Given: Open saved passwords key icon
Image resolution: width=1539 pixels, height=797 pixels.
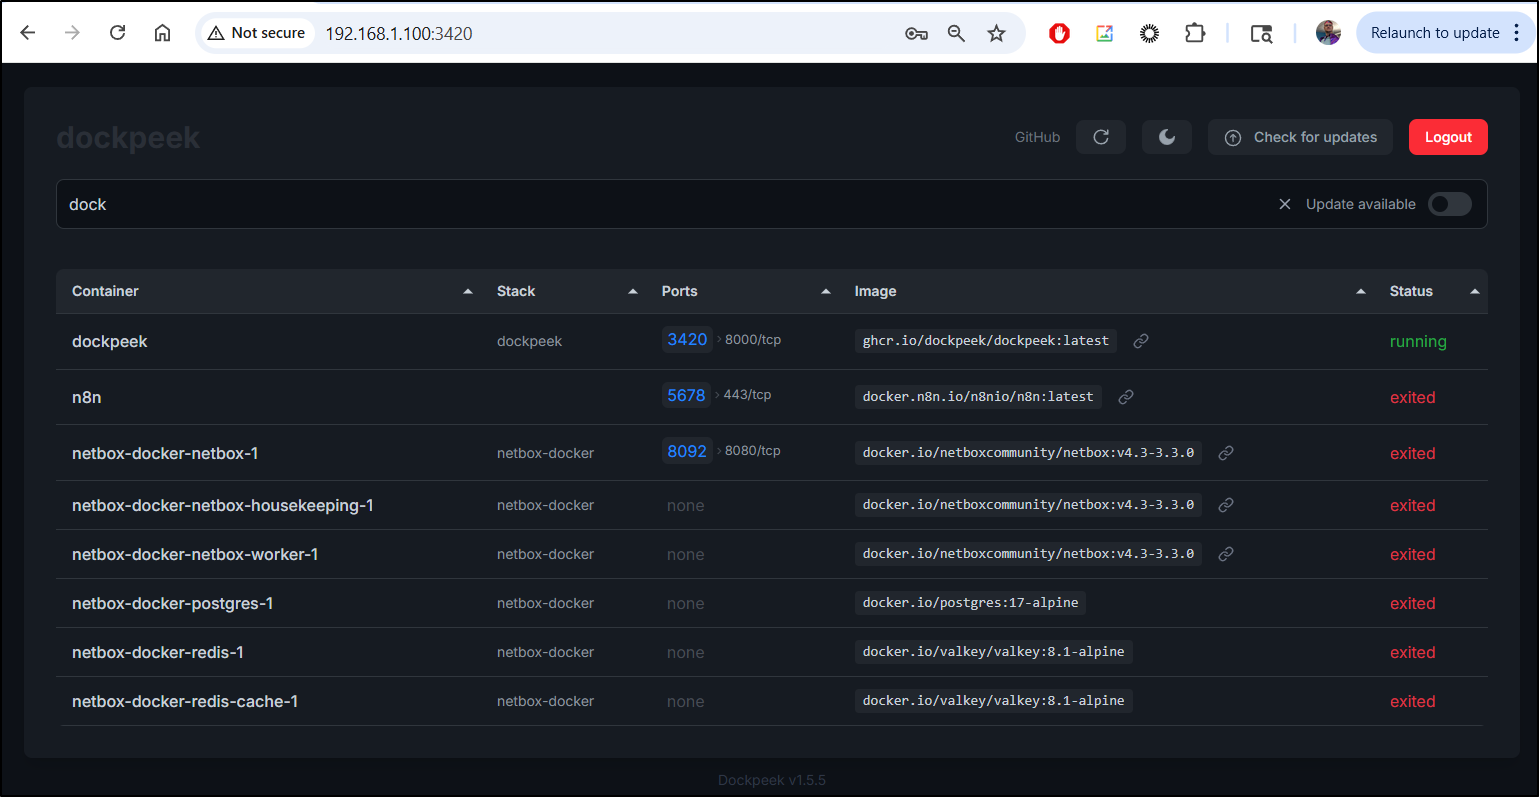Looking at the screenshot, I should coord(916,33).
